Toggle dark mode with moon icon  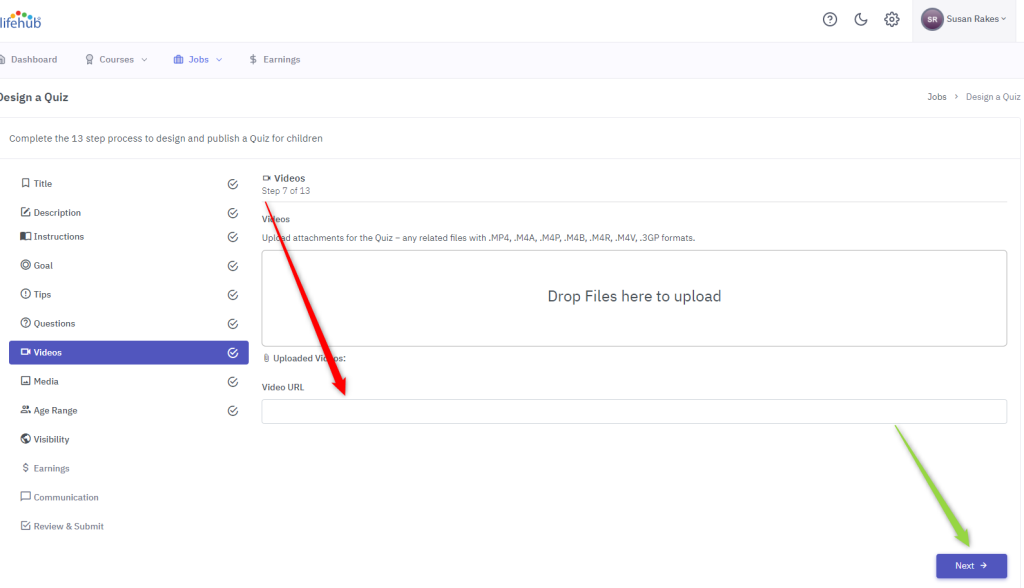tap(861, 20)
